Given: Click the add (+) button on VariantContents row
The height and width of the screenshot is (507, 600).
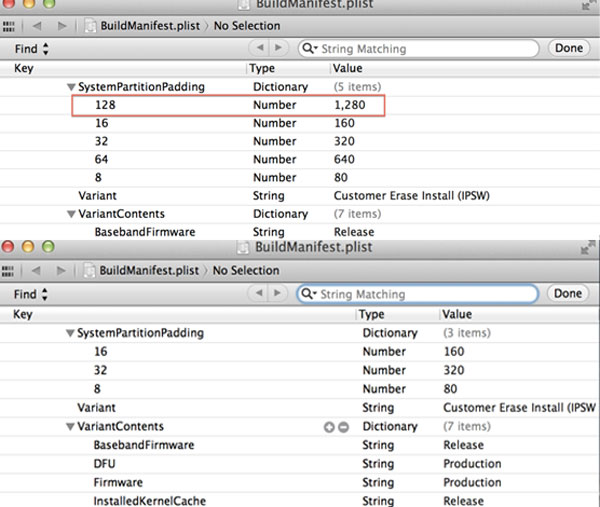Looking at the screenshot, I should click(329, 427).
